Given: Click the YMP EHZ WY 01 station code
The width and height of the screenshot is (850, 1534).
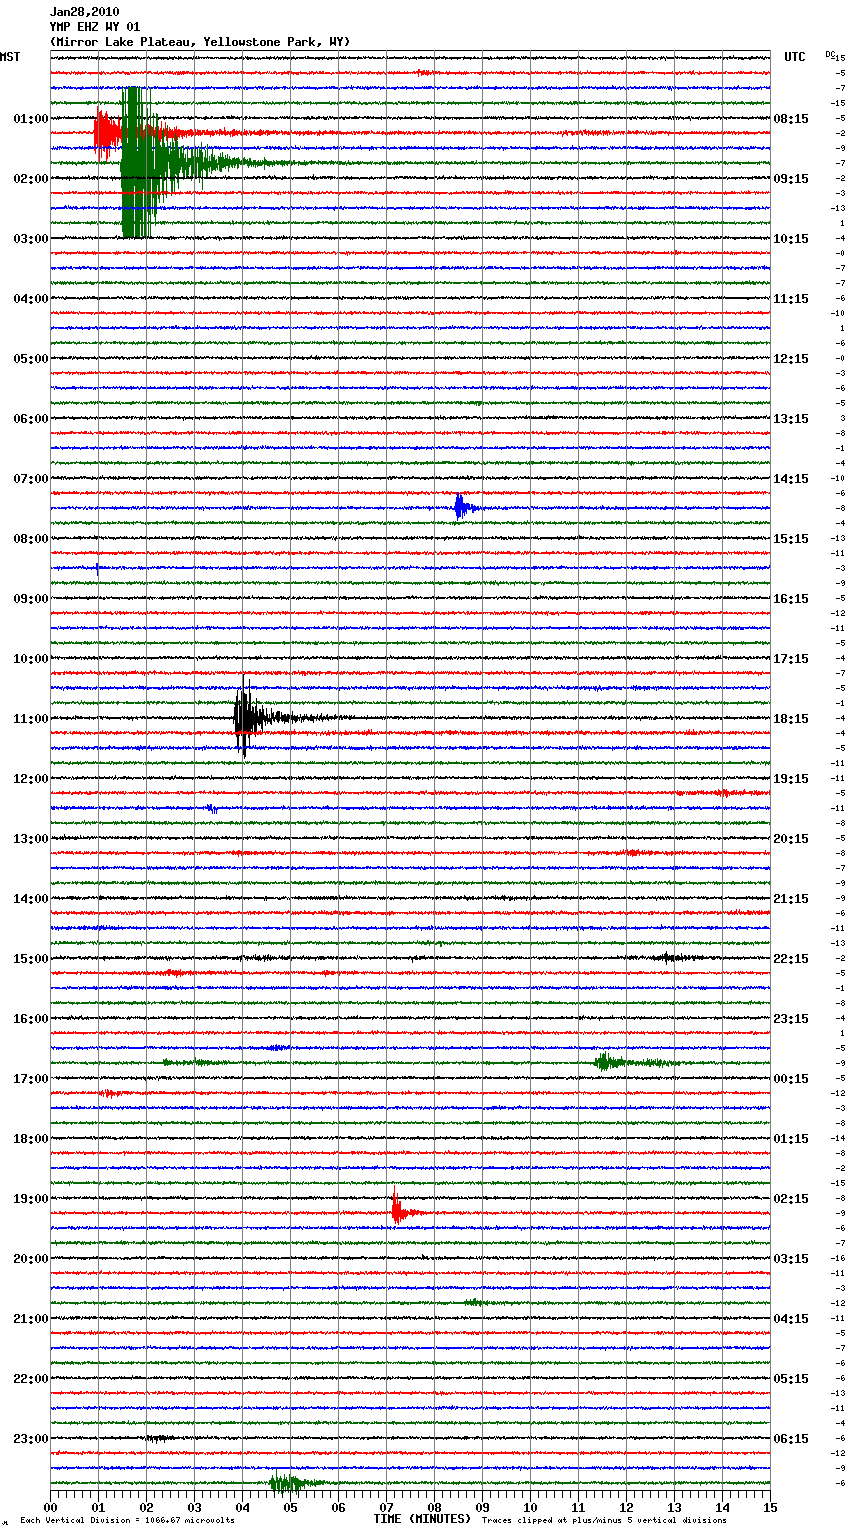Looking at the screenshot, I should coord(95,27).
